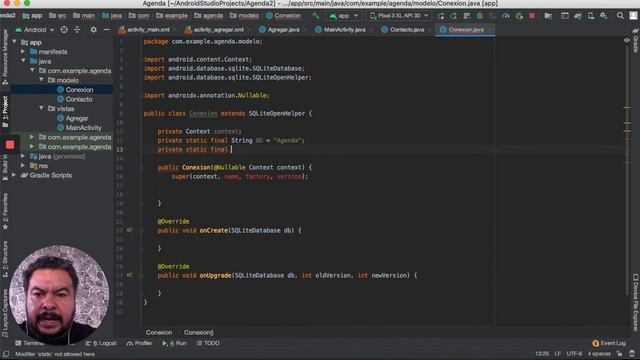Click '4 spaces' indent setting
The image size is (640, 360).
pyautogui.click(x=599, y=354)
